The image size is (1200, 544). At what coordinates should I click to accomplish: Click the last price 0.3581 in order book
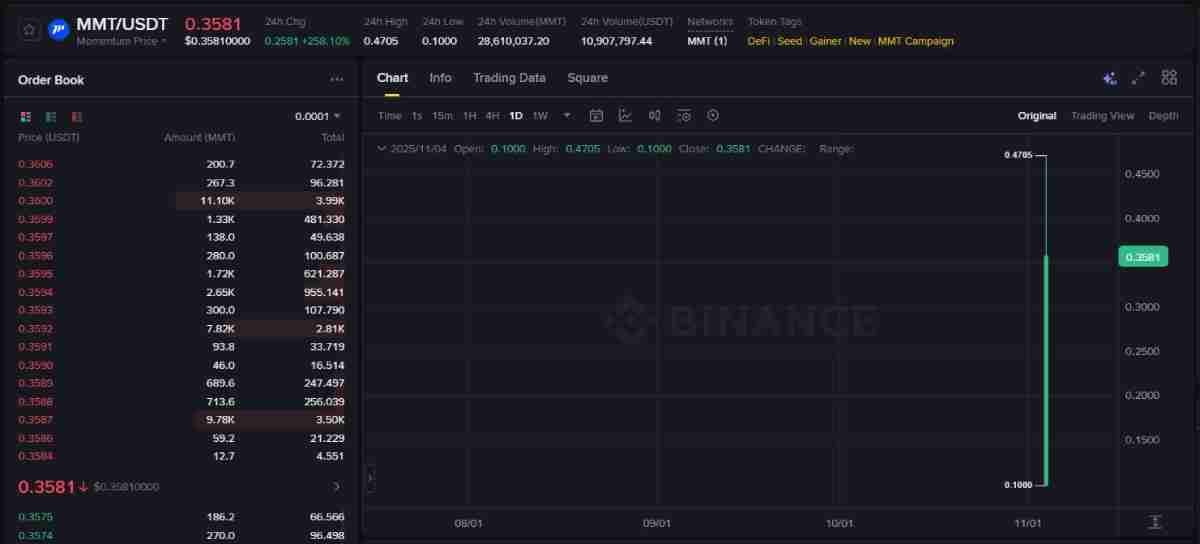pyautogui.click(x=46, y=487)
